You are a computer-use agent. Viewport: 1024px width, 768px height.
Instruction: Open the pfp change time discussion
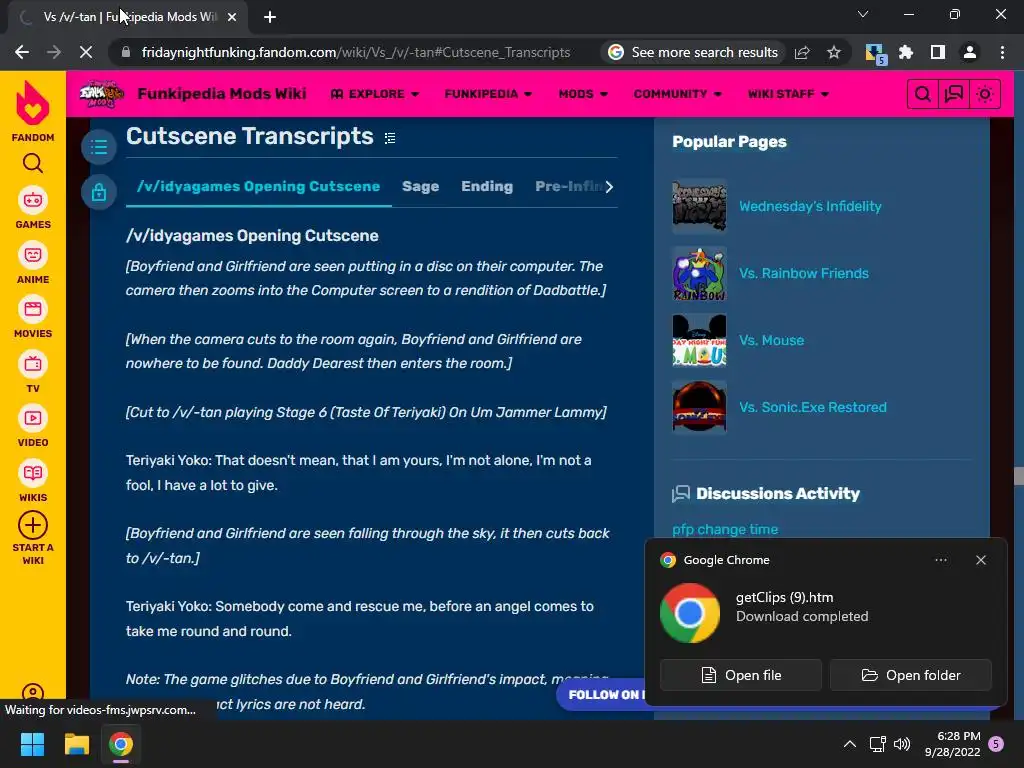[x=725, y=529]
